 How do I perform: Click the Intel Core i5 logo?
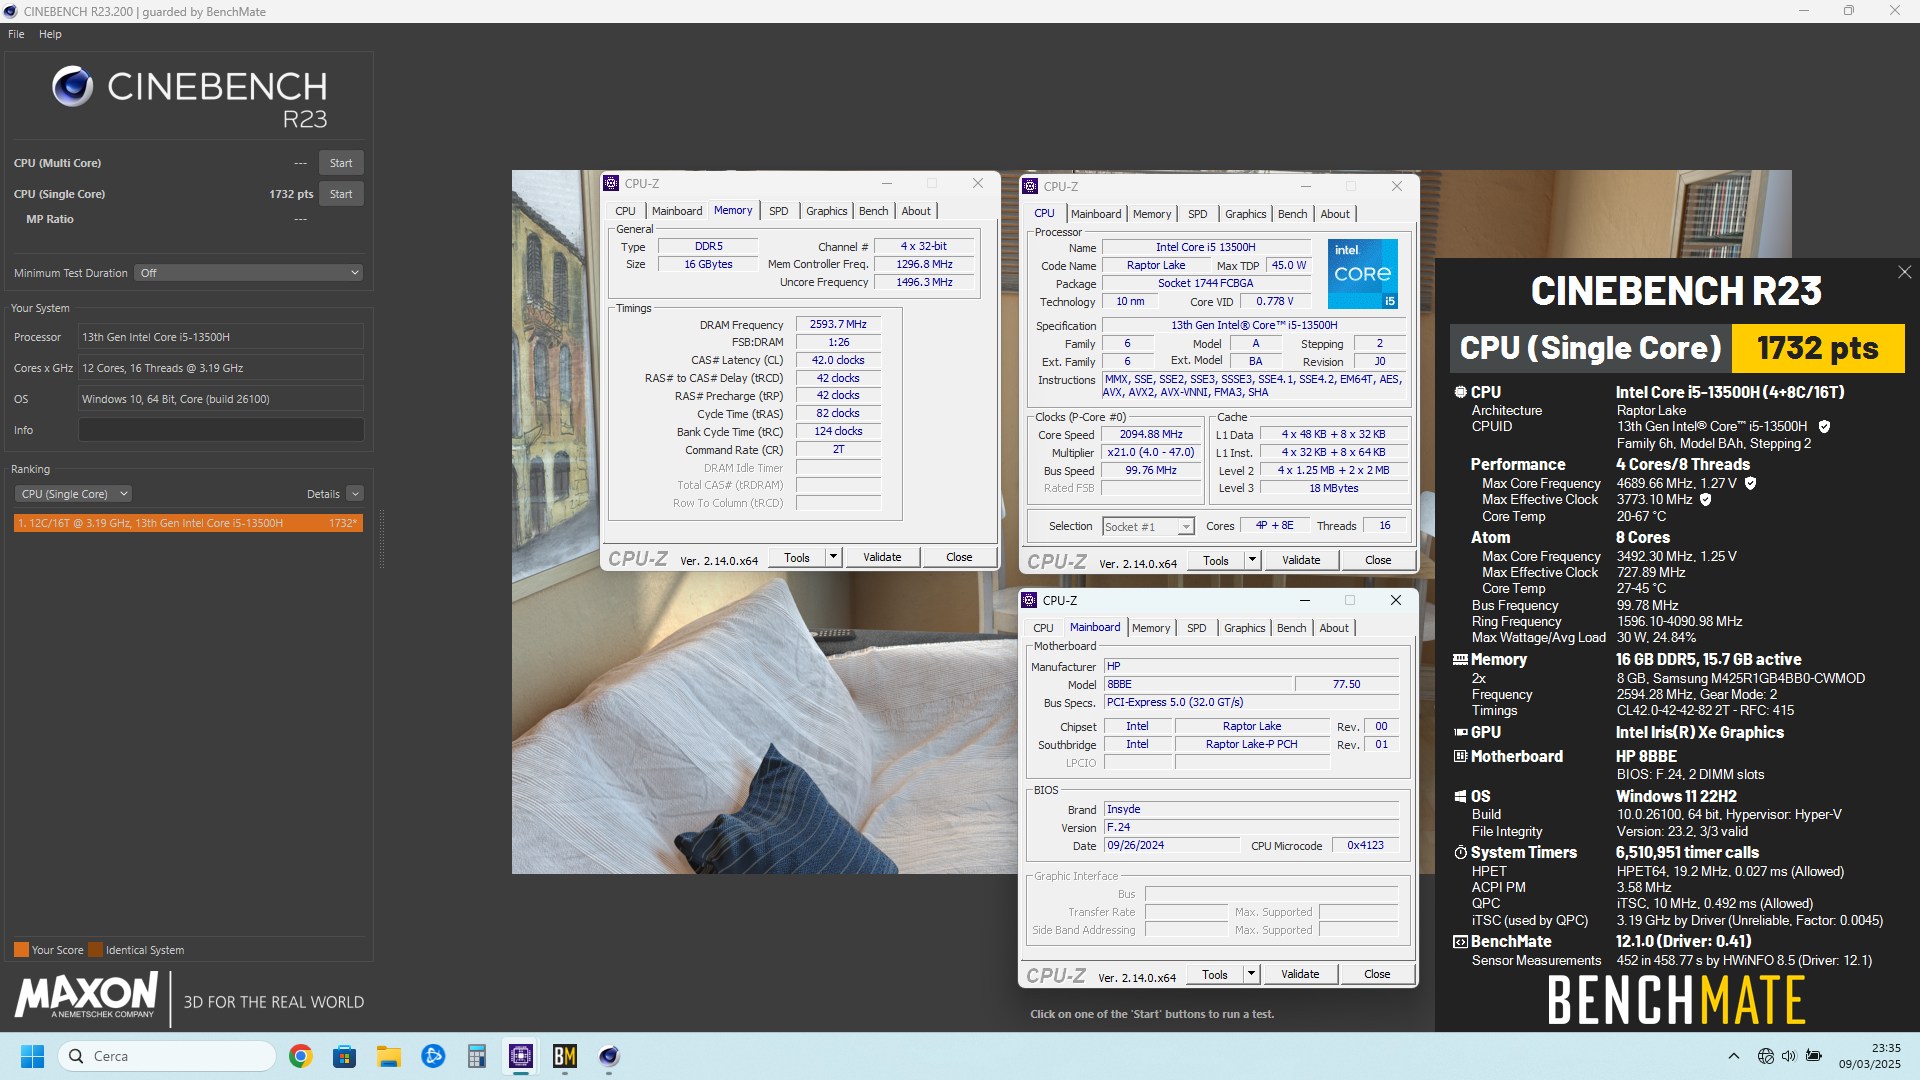[x=1362, y=274]
